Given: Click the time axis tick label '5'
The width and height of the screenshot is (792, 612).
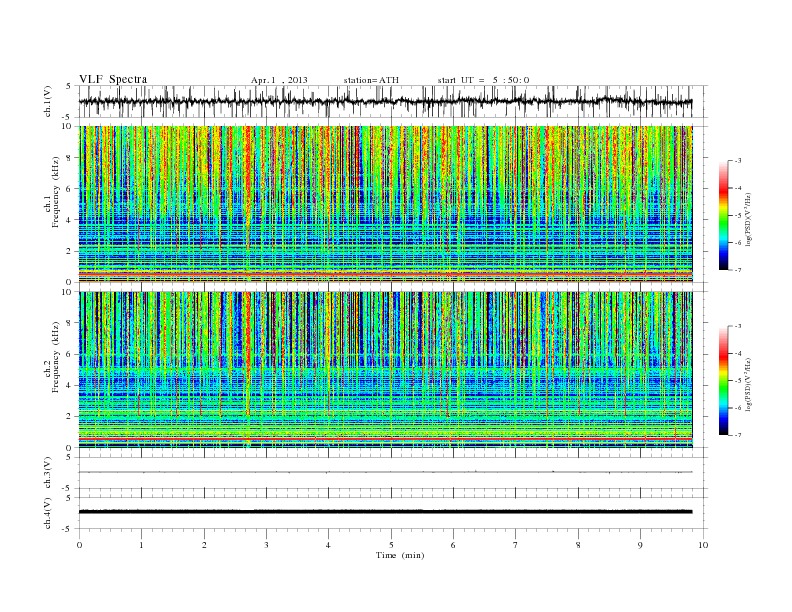Looking at the screenshot, I should (391, 545).
